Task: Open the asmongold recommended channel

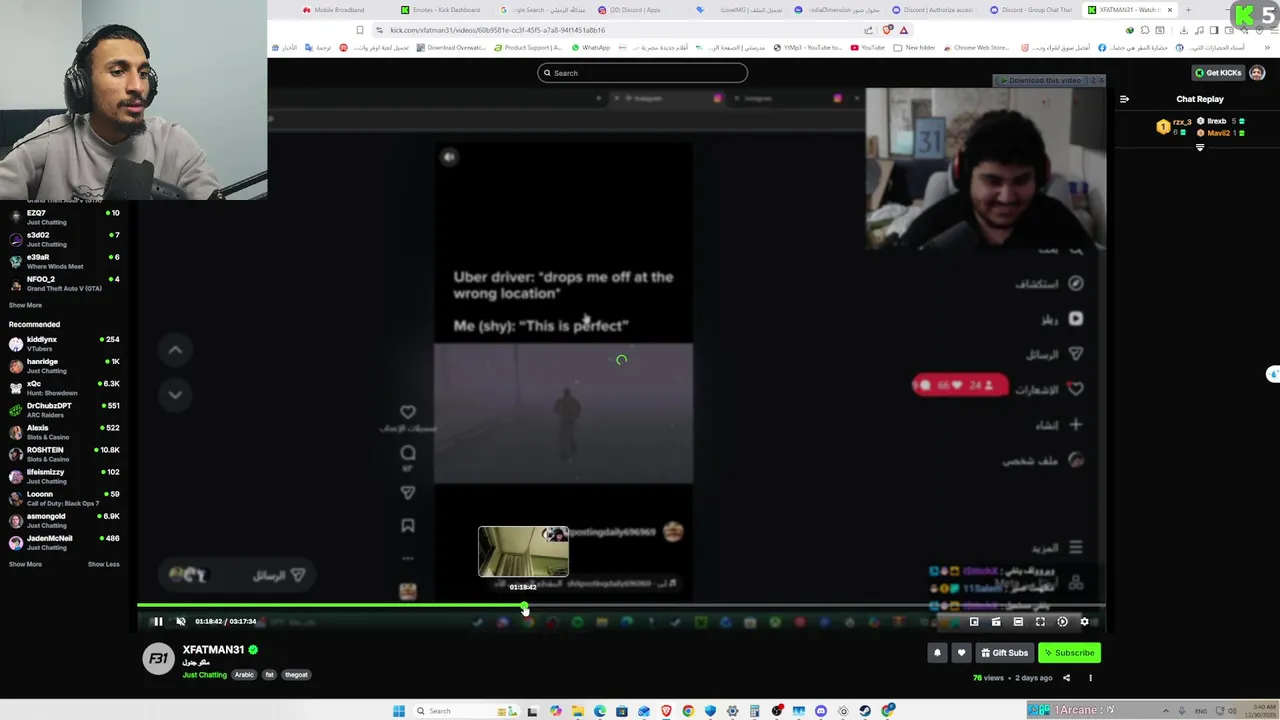Action: pos(64,520)
